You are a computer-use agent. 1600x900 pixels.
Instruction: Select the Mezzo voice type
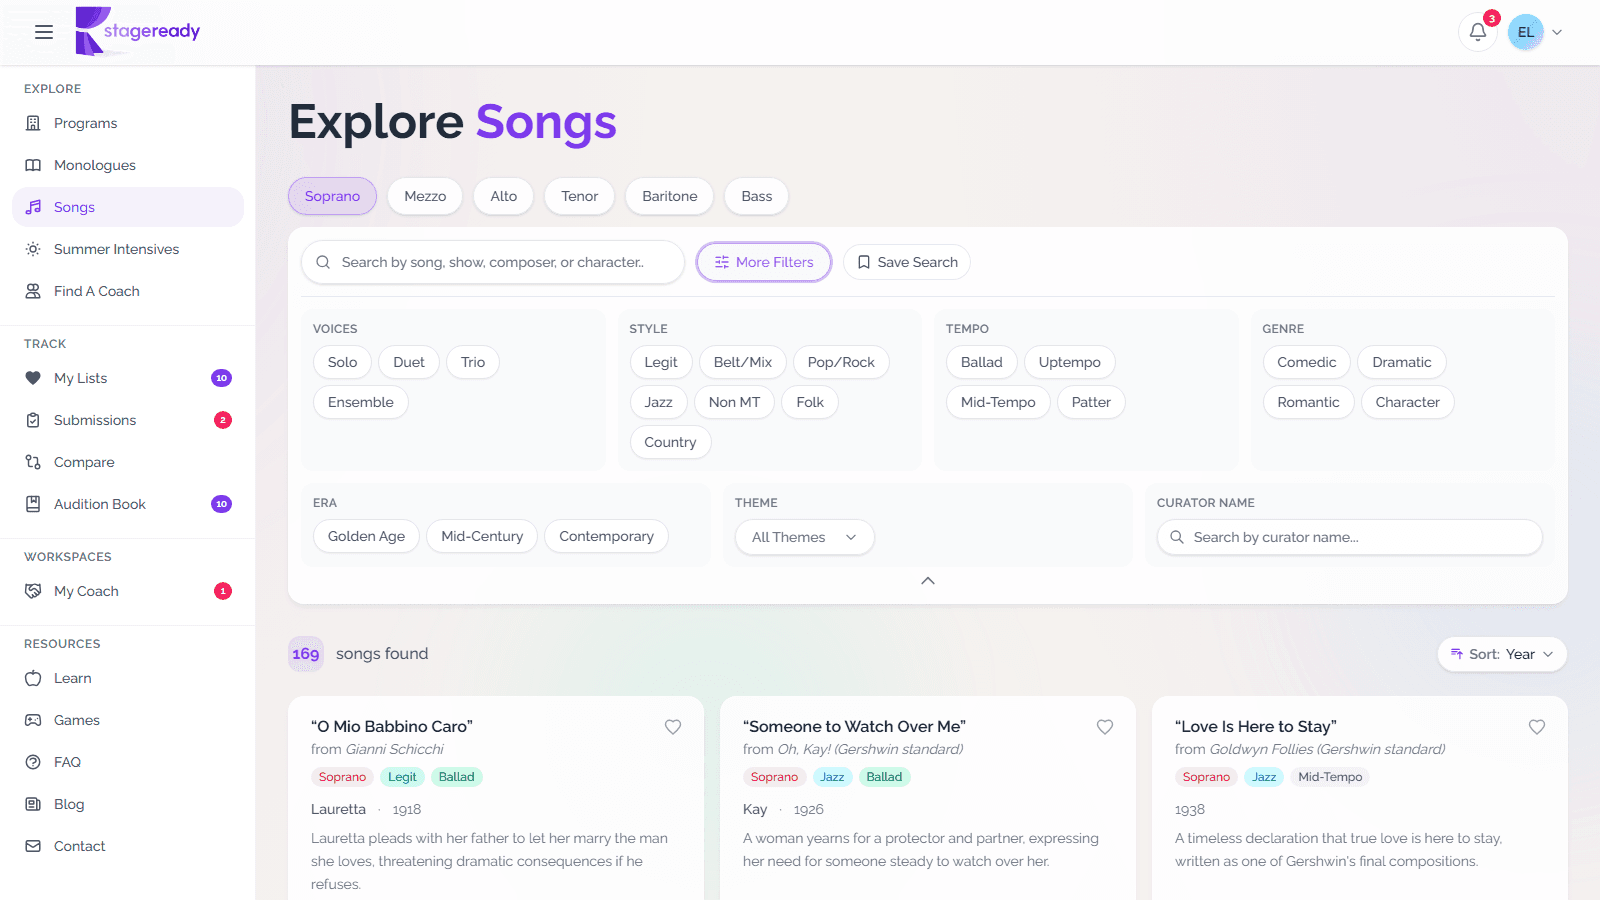[x=425, y=196]
